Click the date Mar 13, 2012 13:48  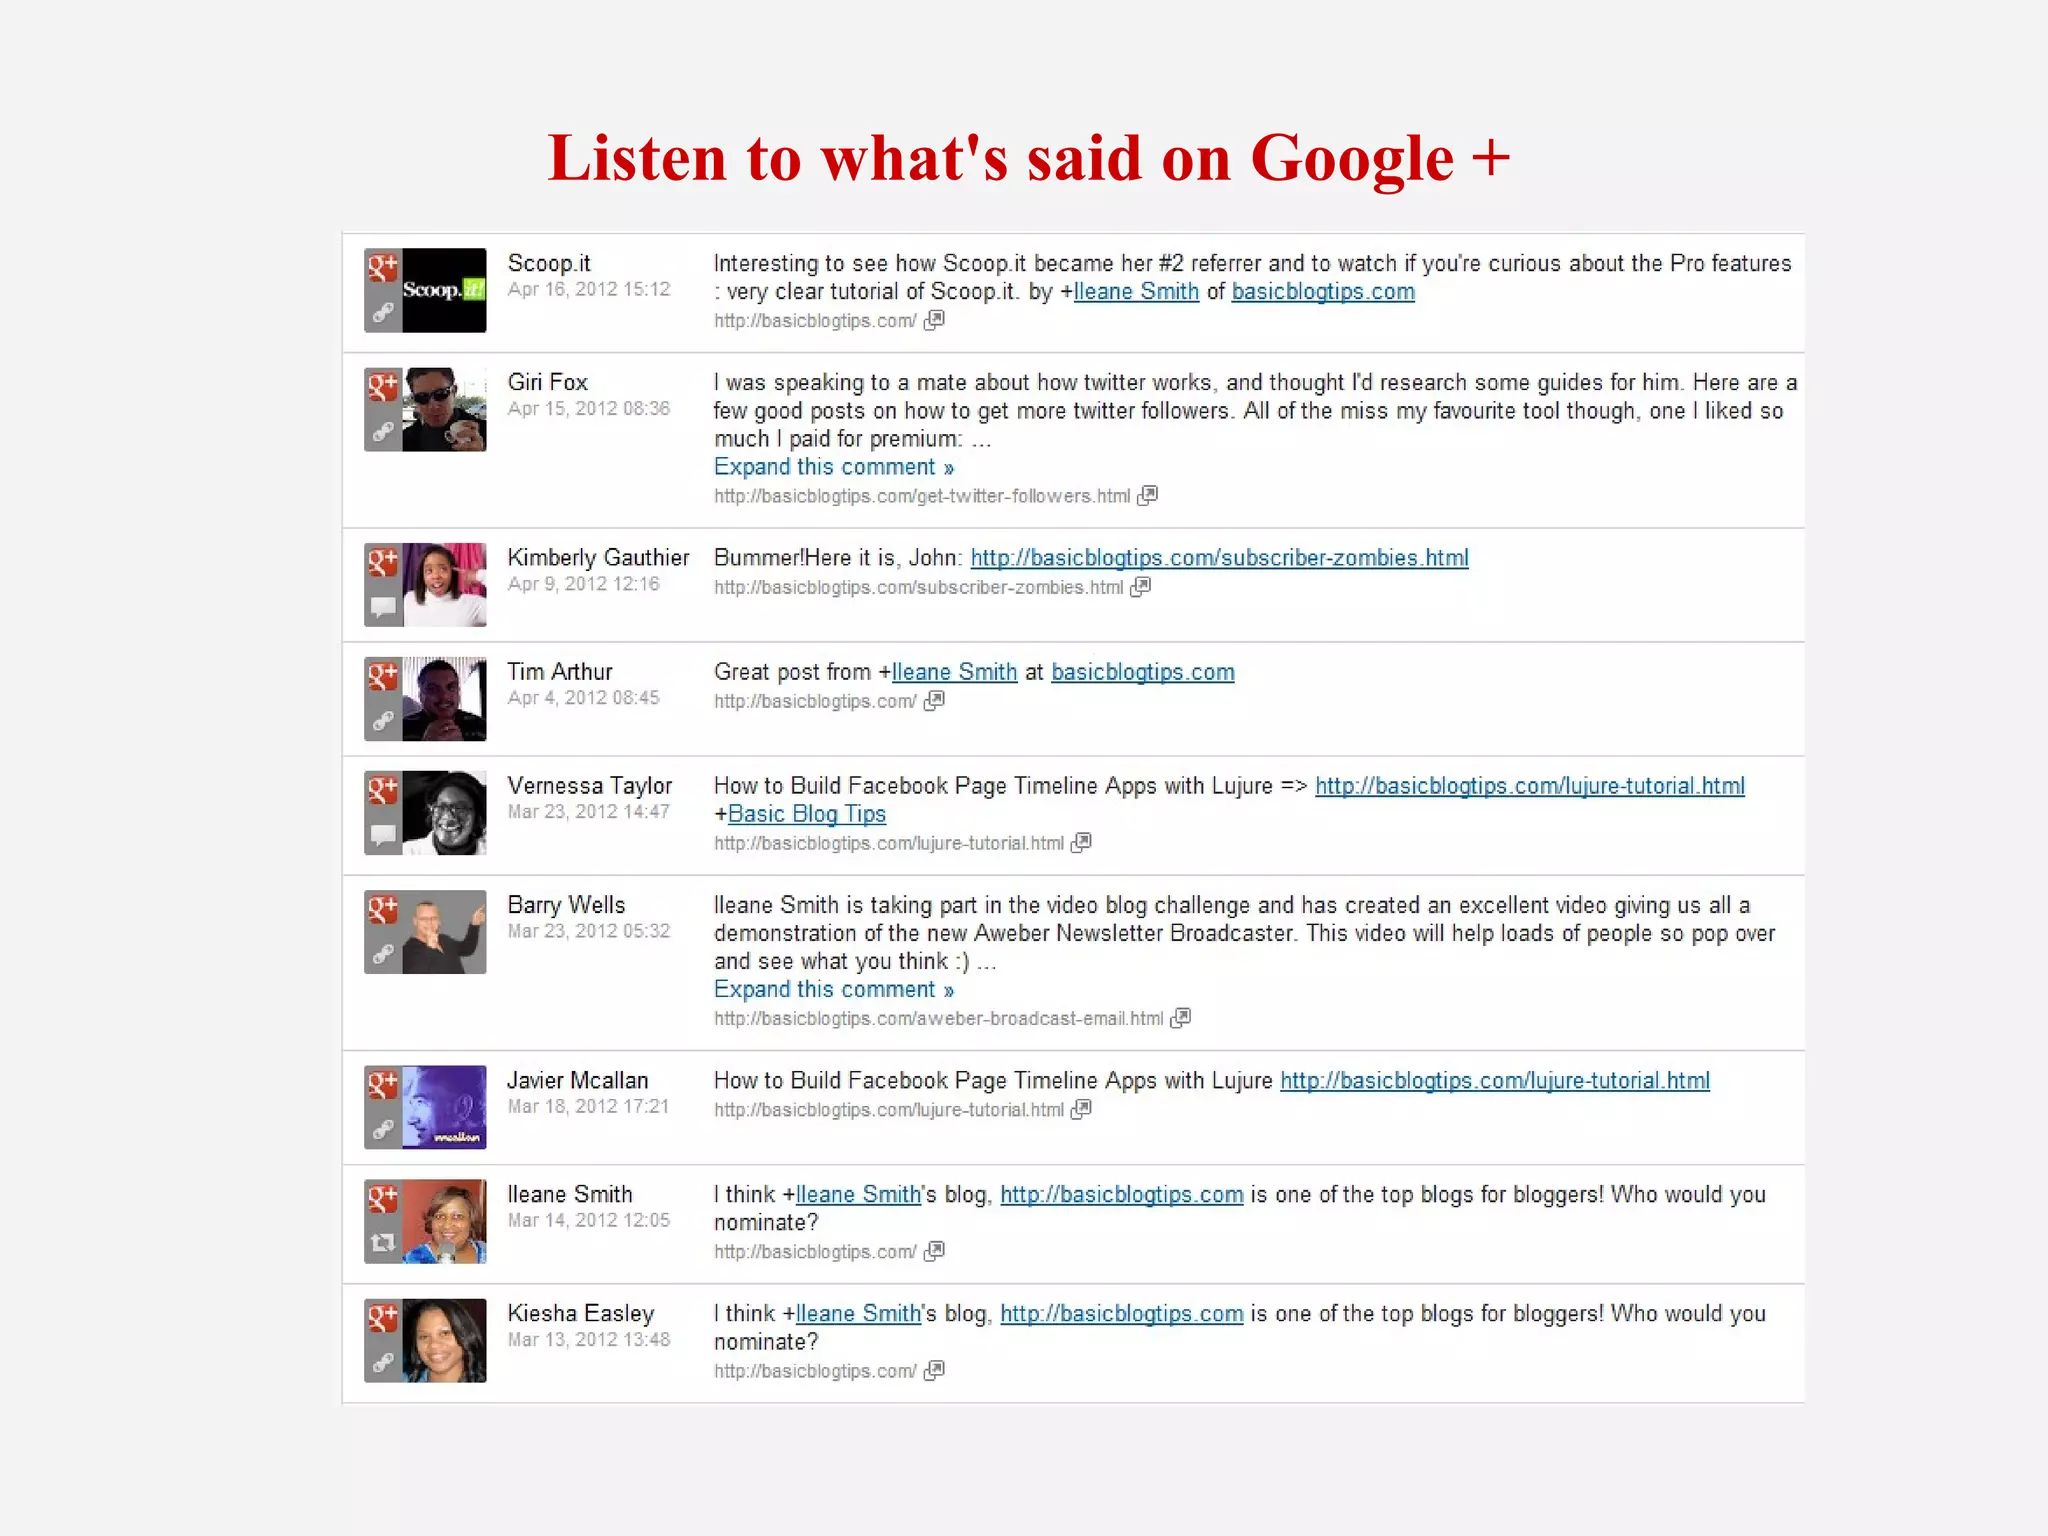[x=589, y=1340]
